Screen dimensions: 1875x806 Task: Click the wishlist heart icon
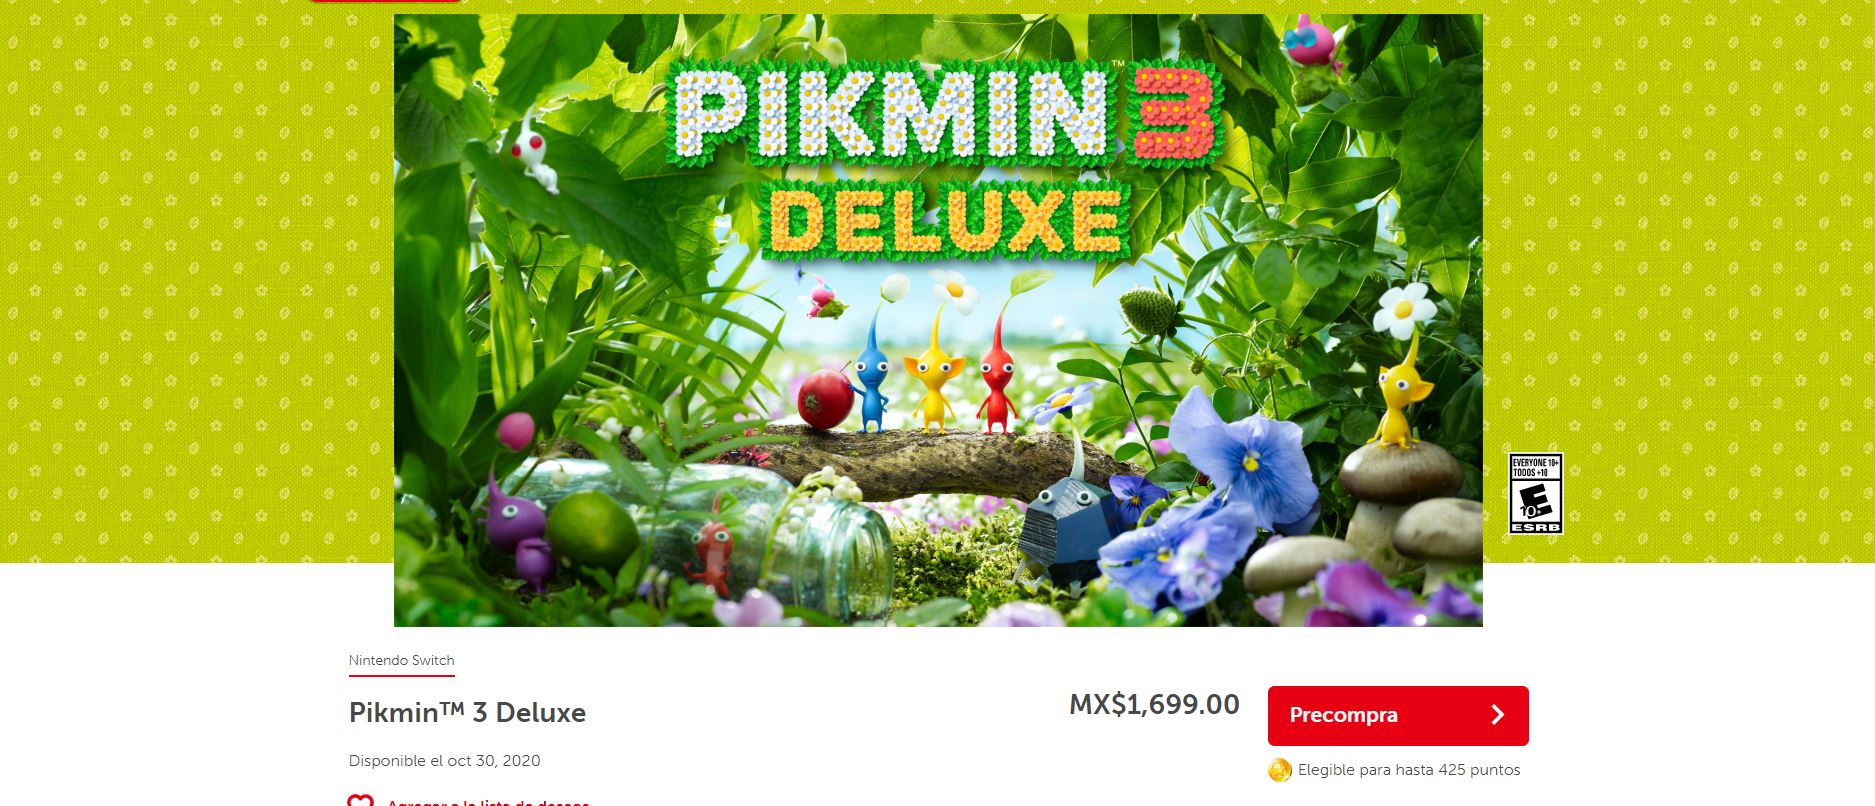tap(360, 800)
